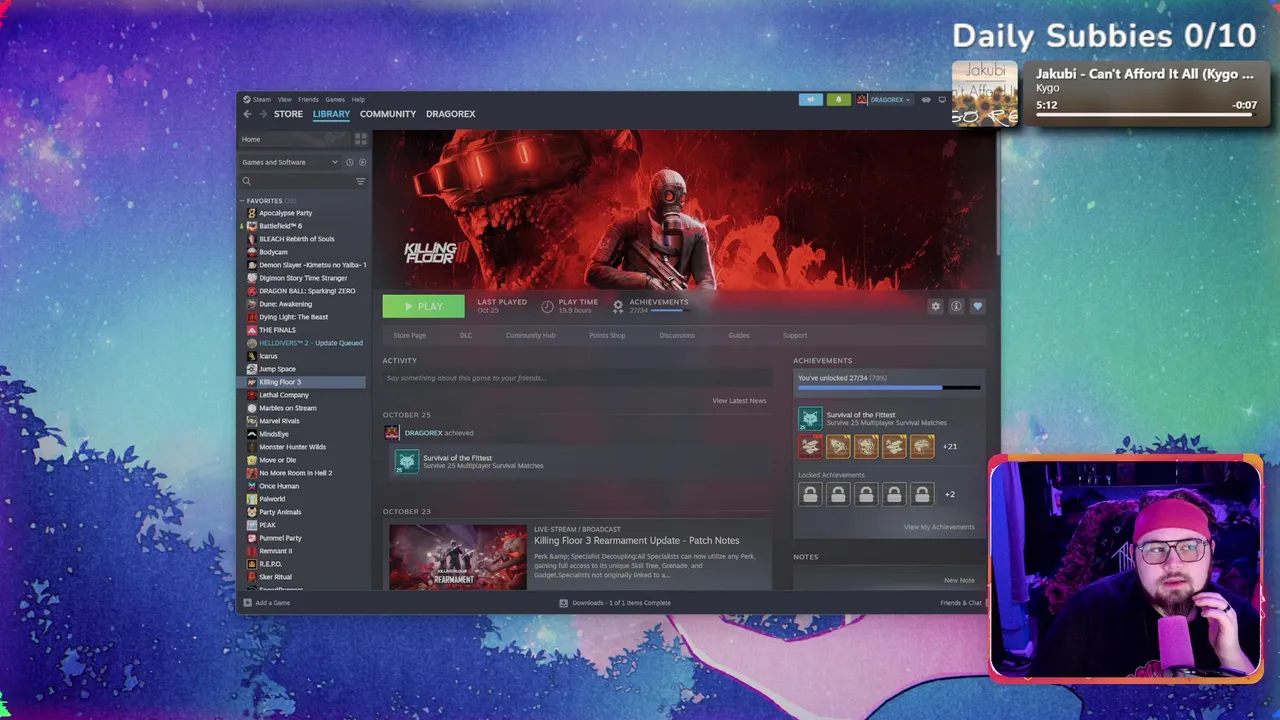
Task: Toggle favorite heart for Killing Floor 3
Action: [977, 306]
